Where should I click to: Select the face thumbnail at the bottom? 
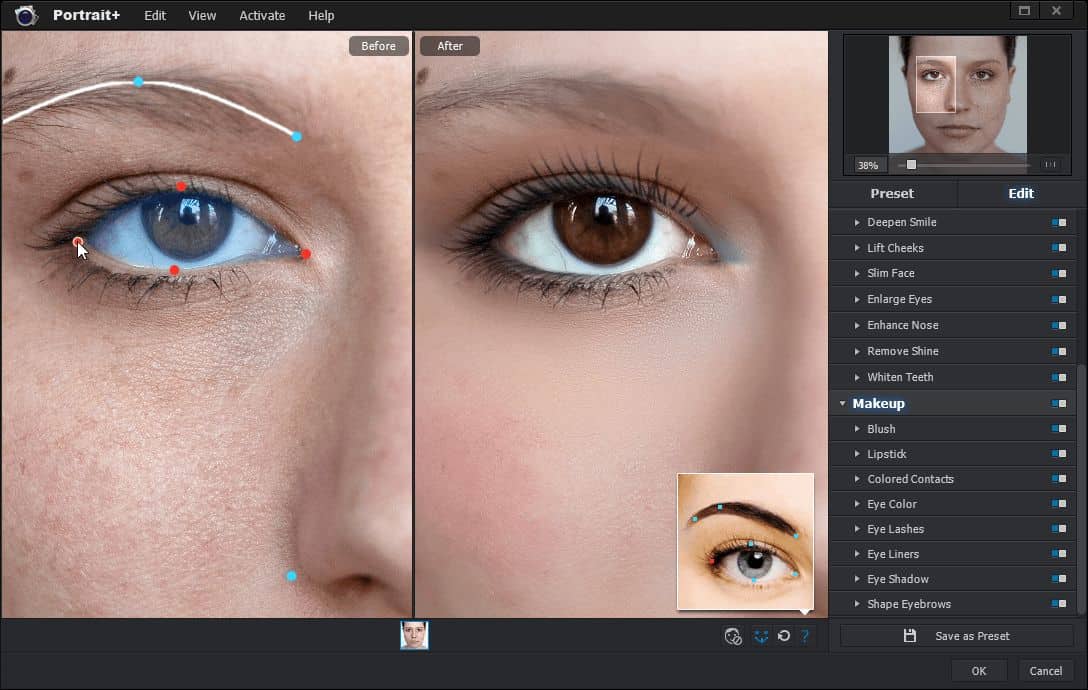pos(414,635)
